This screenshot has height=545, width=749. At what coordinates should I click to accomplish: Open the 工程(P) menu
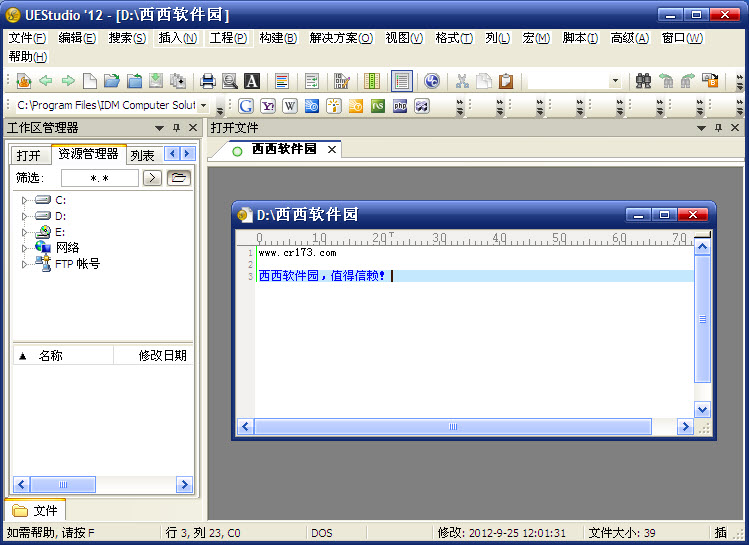[228, 38]
